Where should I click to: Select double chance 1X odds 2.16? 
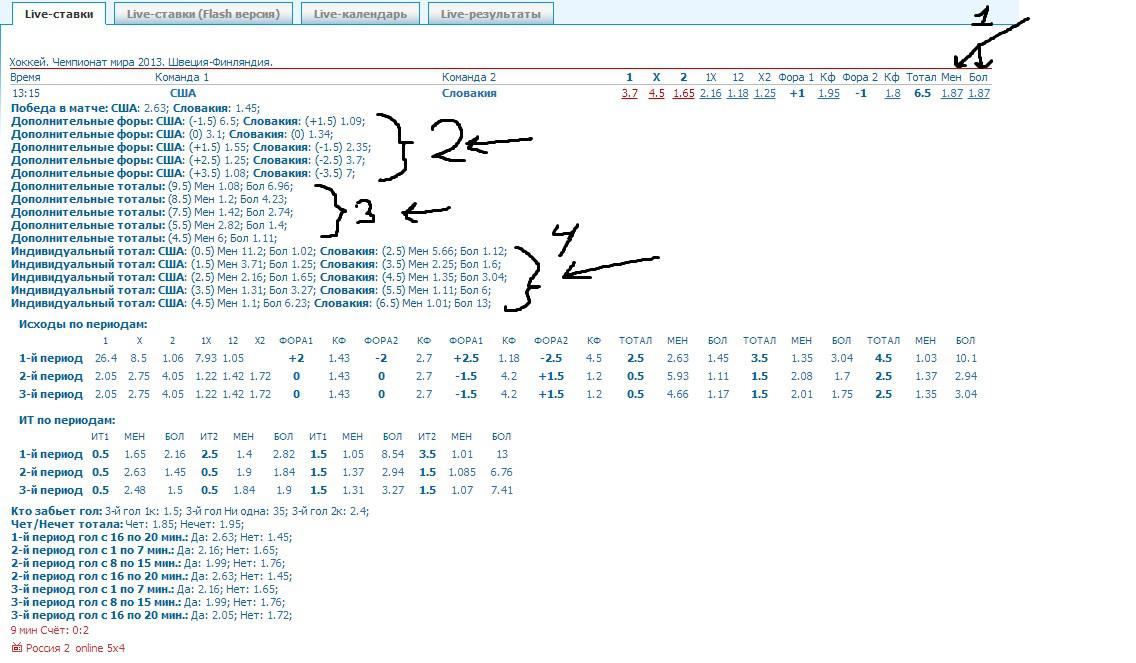pos(711,93)
